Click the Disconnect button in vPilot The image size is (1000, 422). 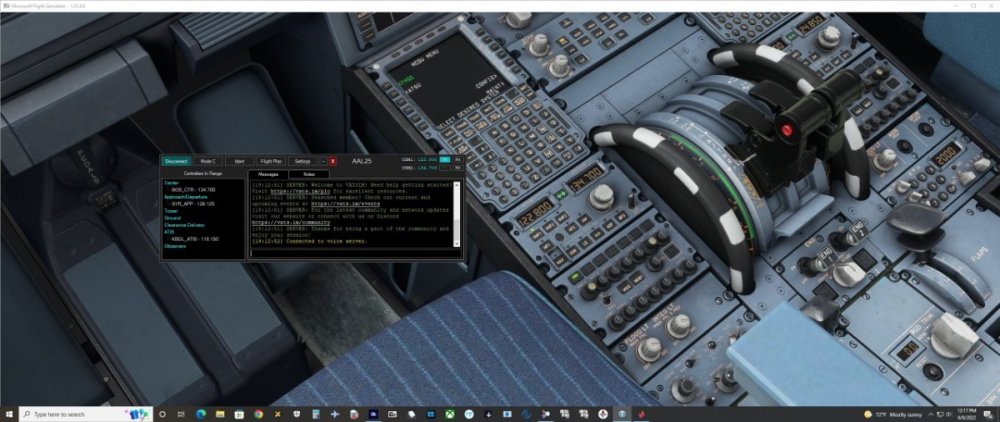175,161
